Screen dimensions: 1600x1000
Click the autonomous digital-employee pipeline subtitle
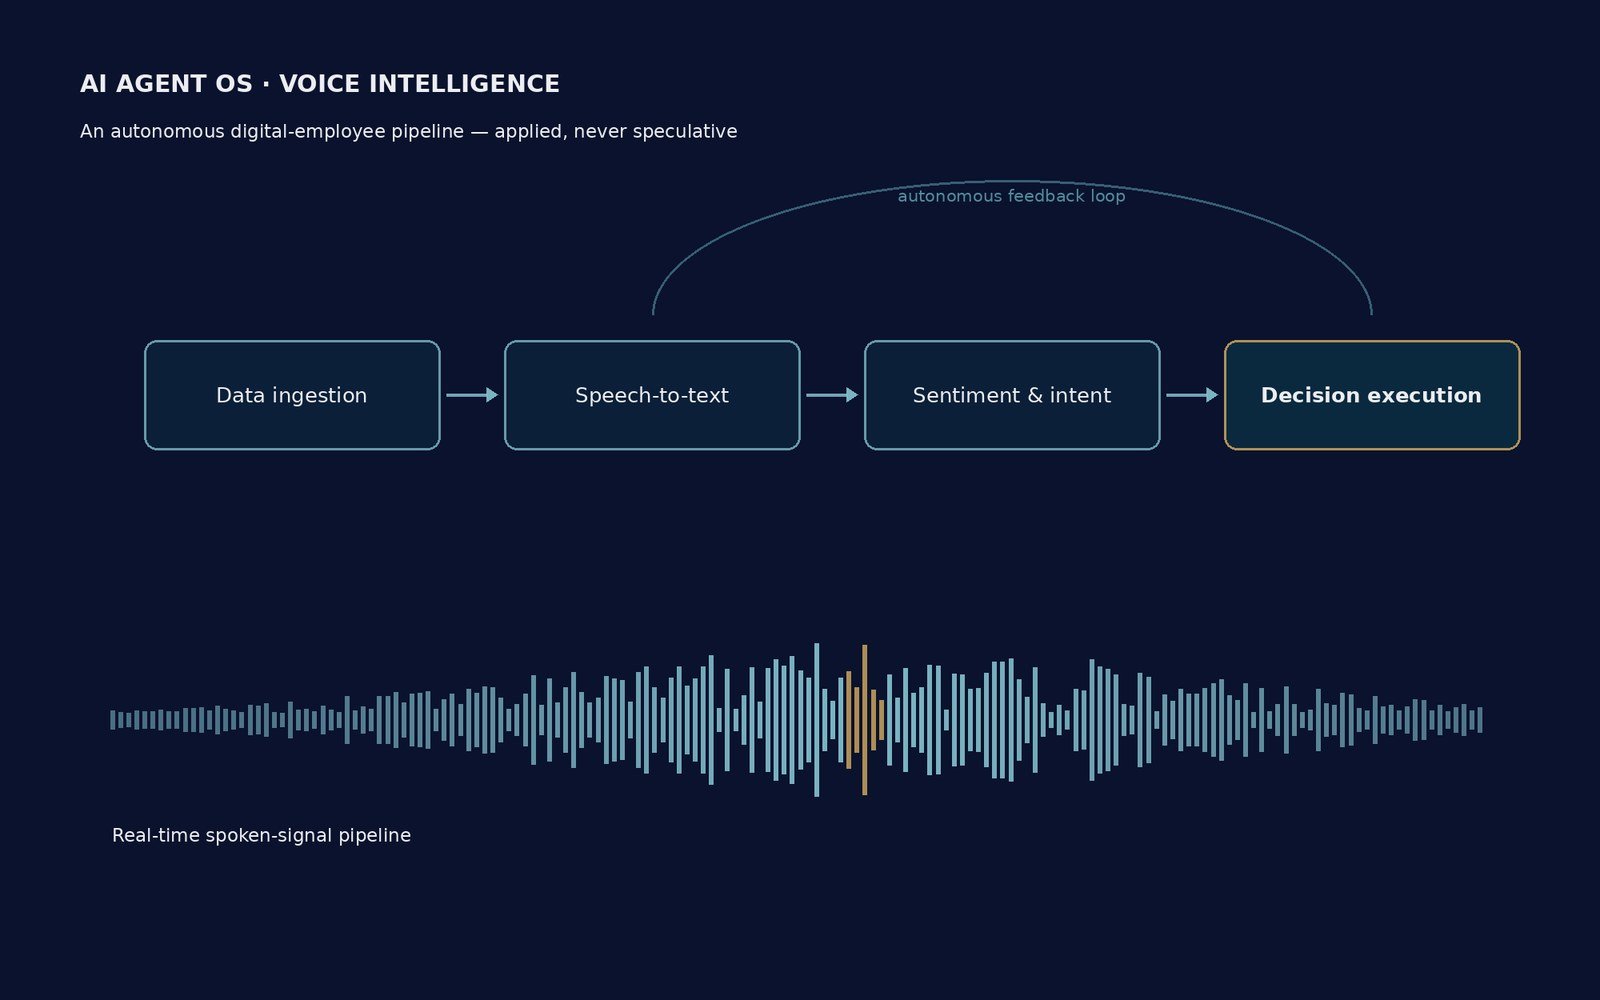[409, 131]
